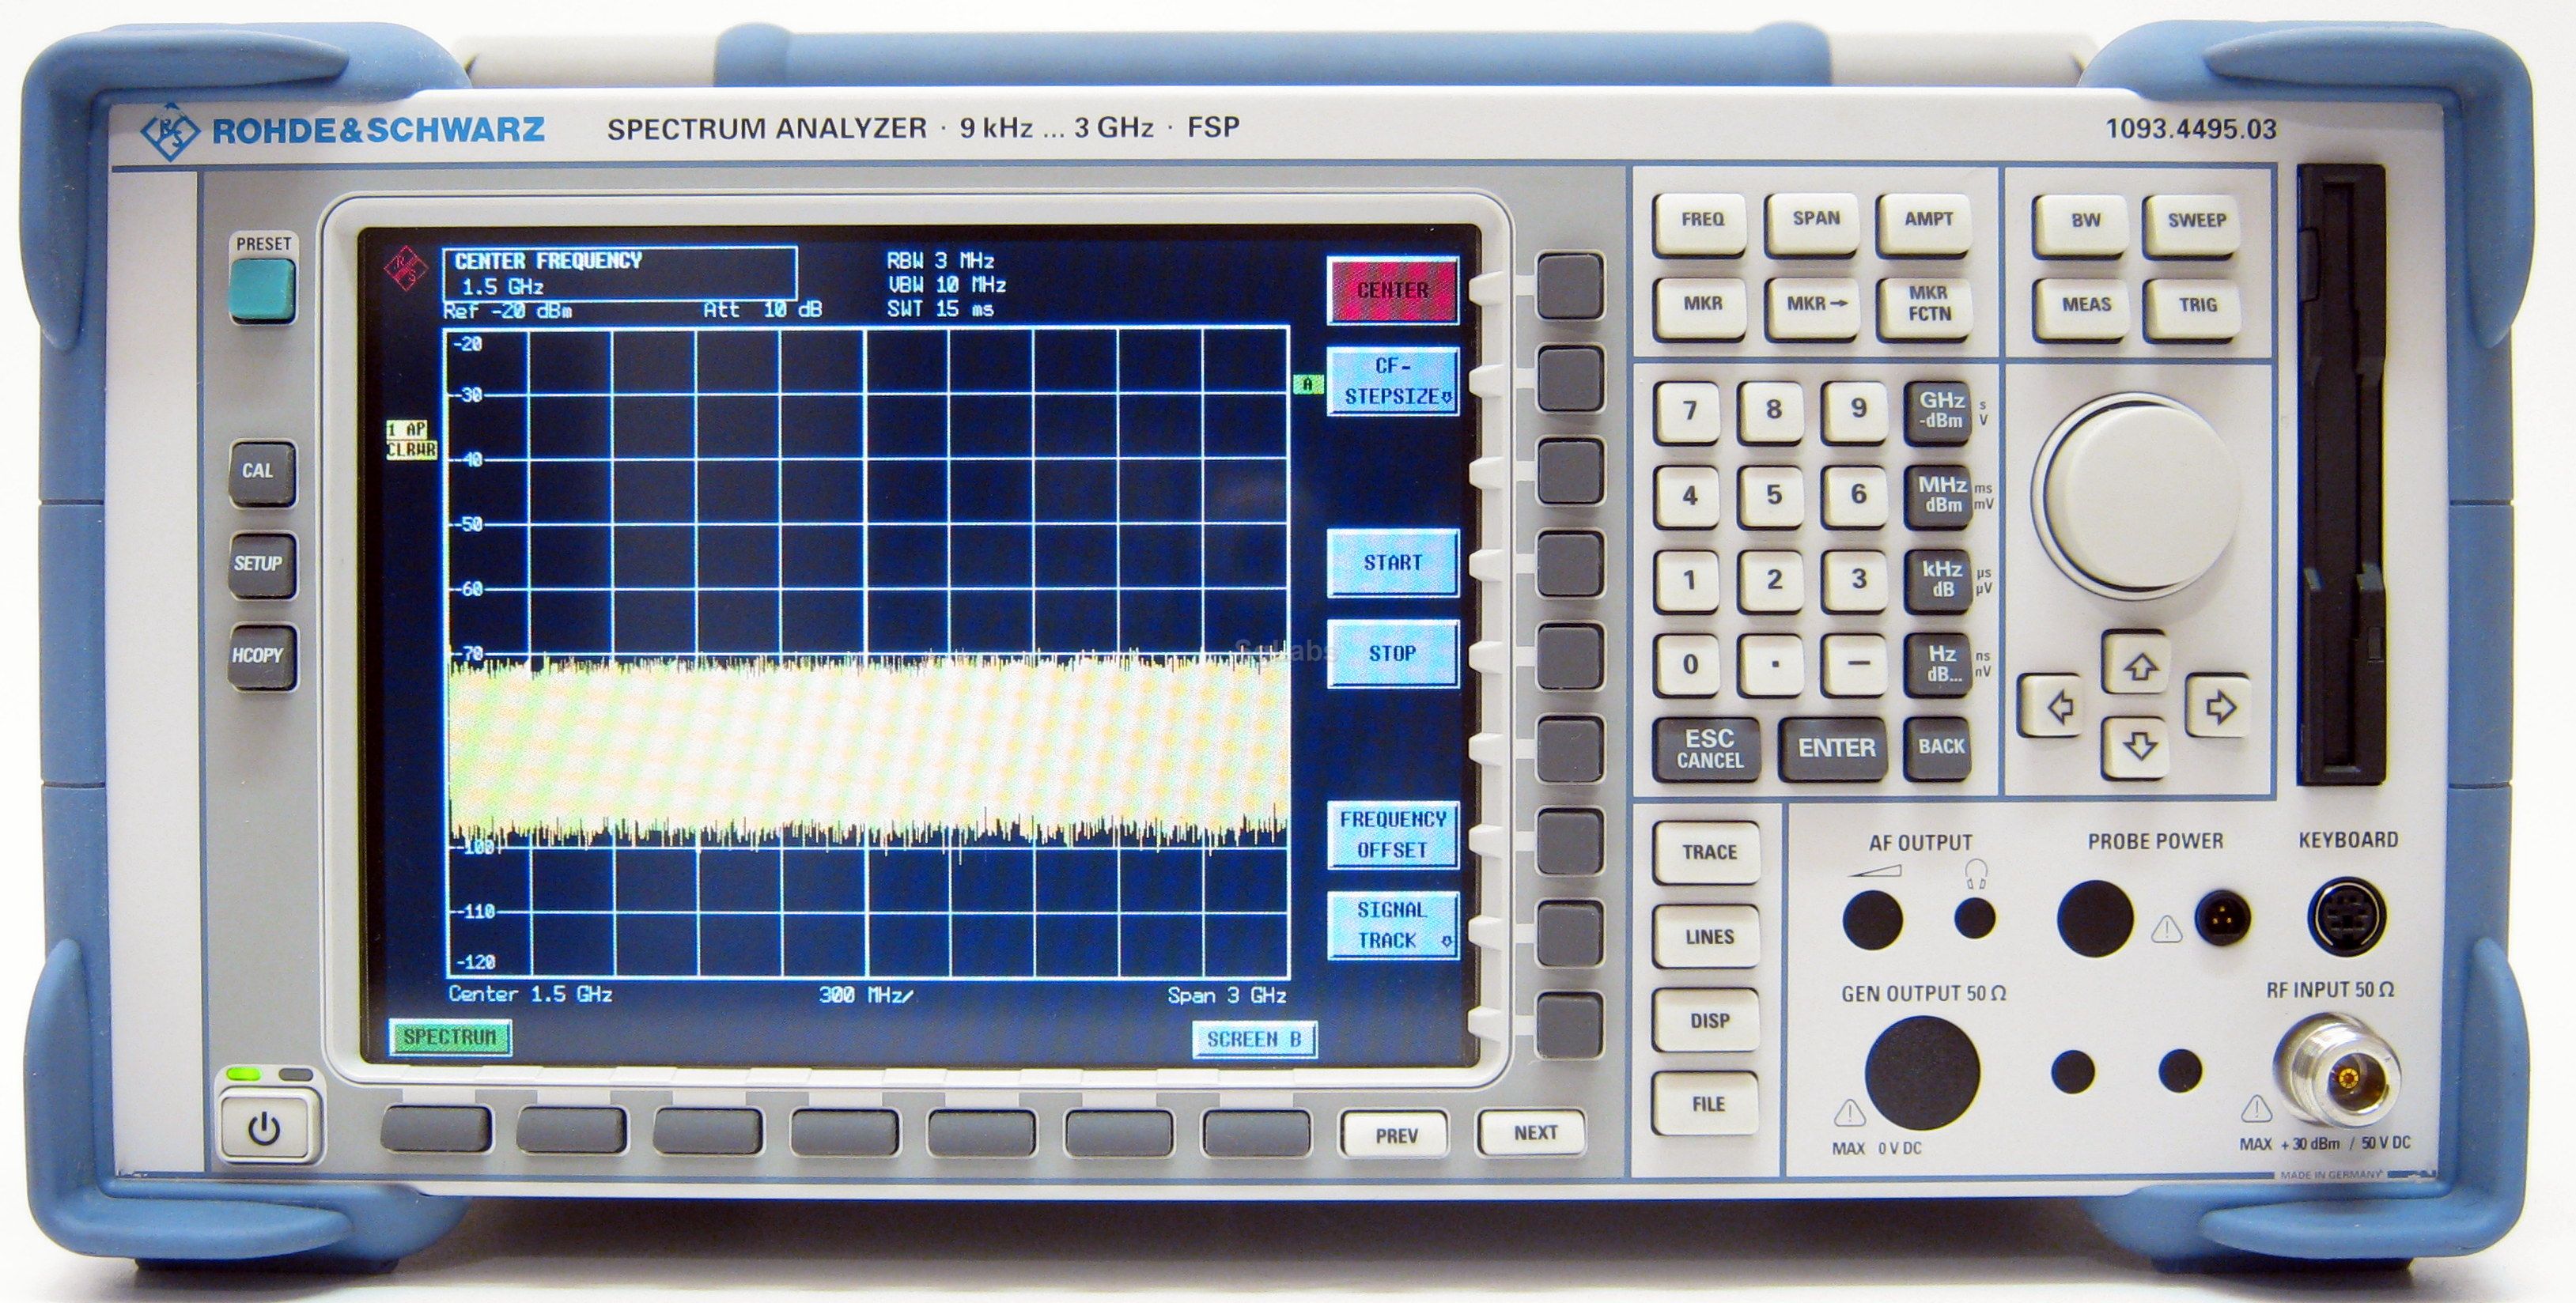This screenshot has height=1303, width=2576.
Task: Open the SPAN menu key
Action: point(1815,221)
